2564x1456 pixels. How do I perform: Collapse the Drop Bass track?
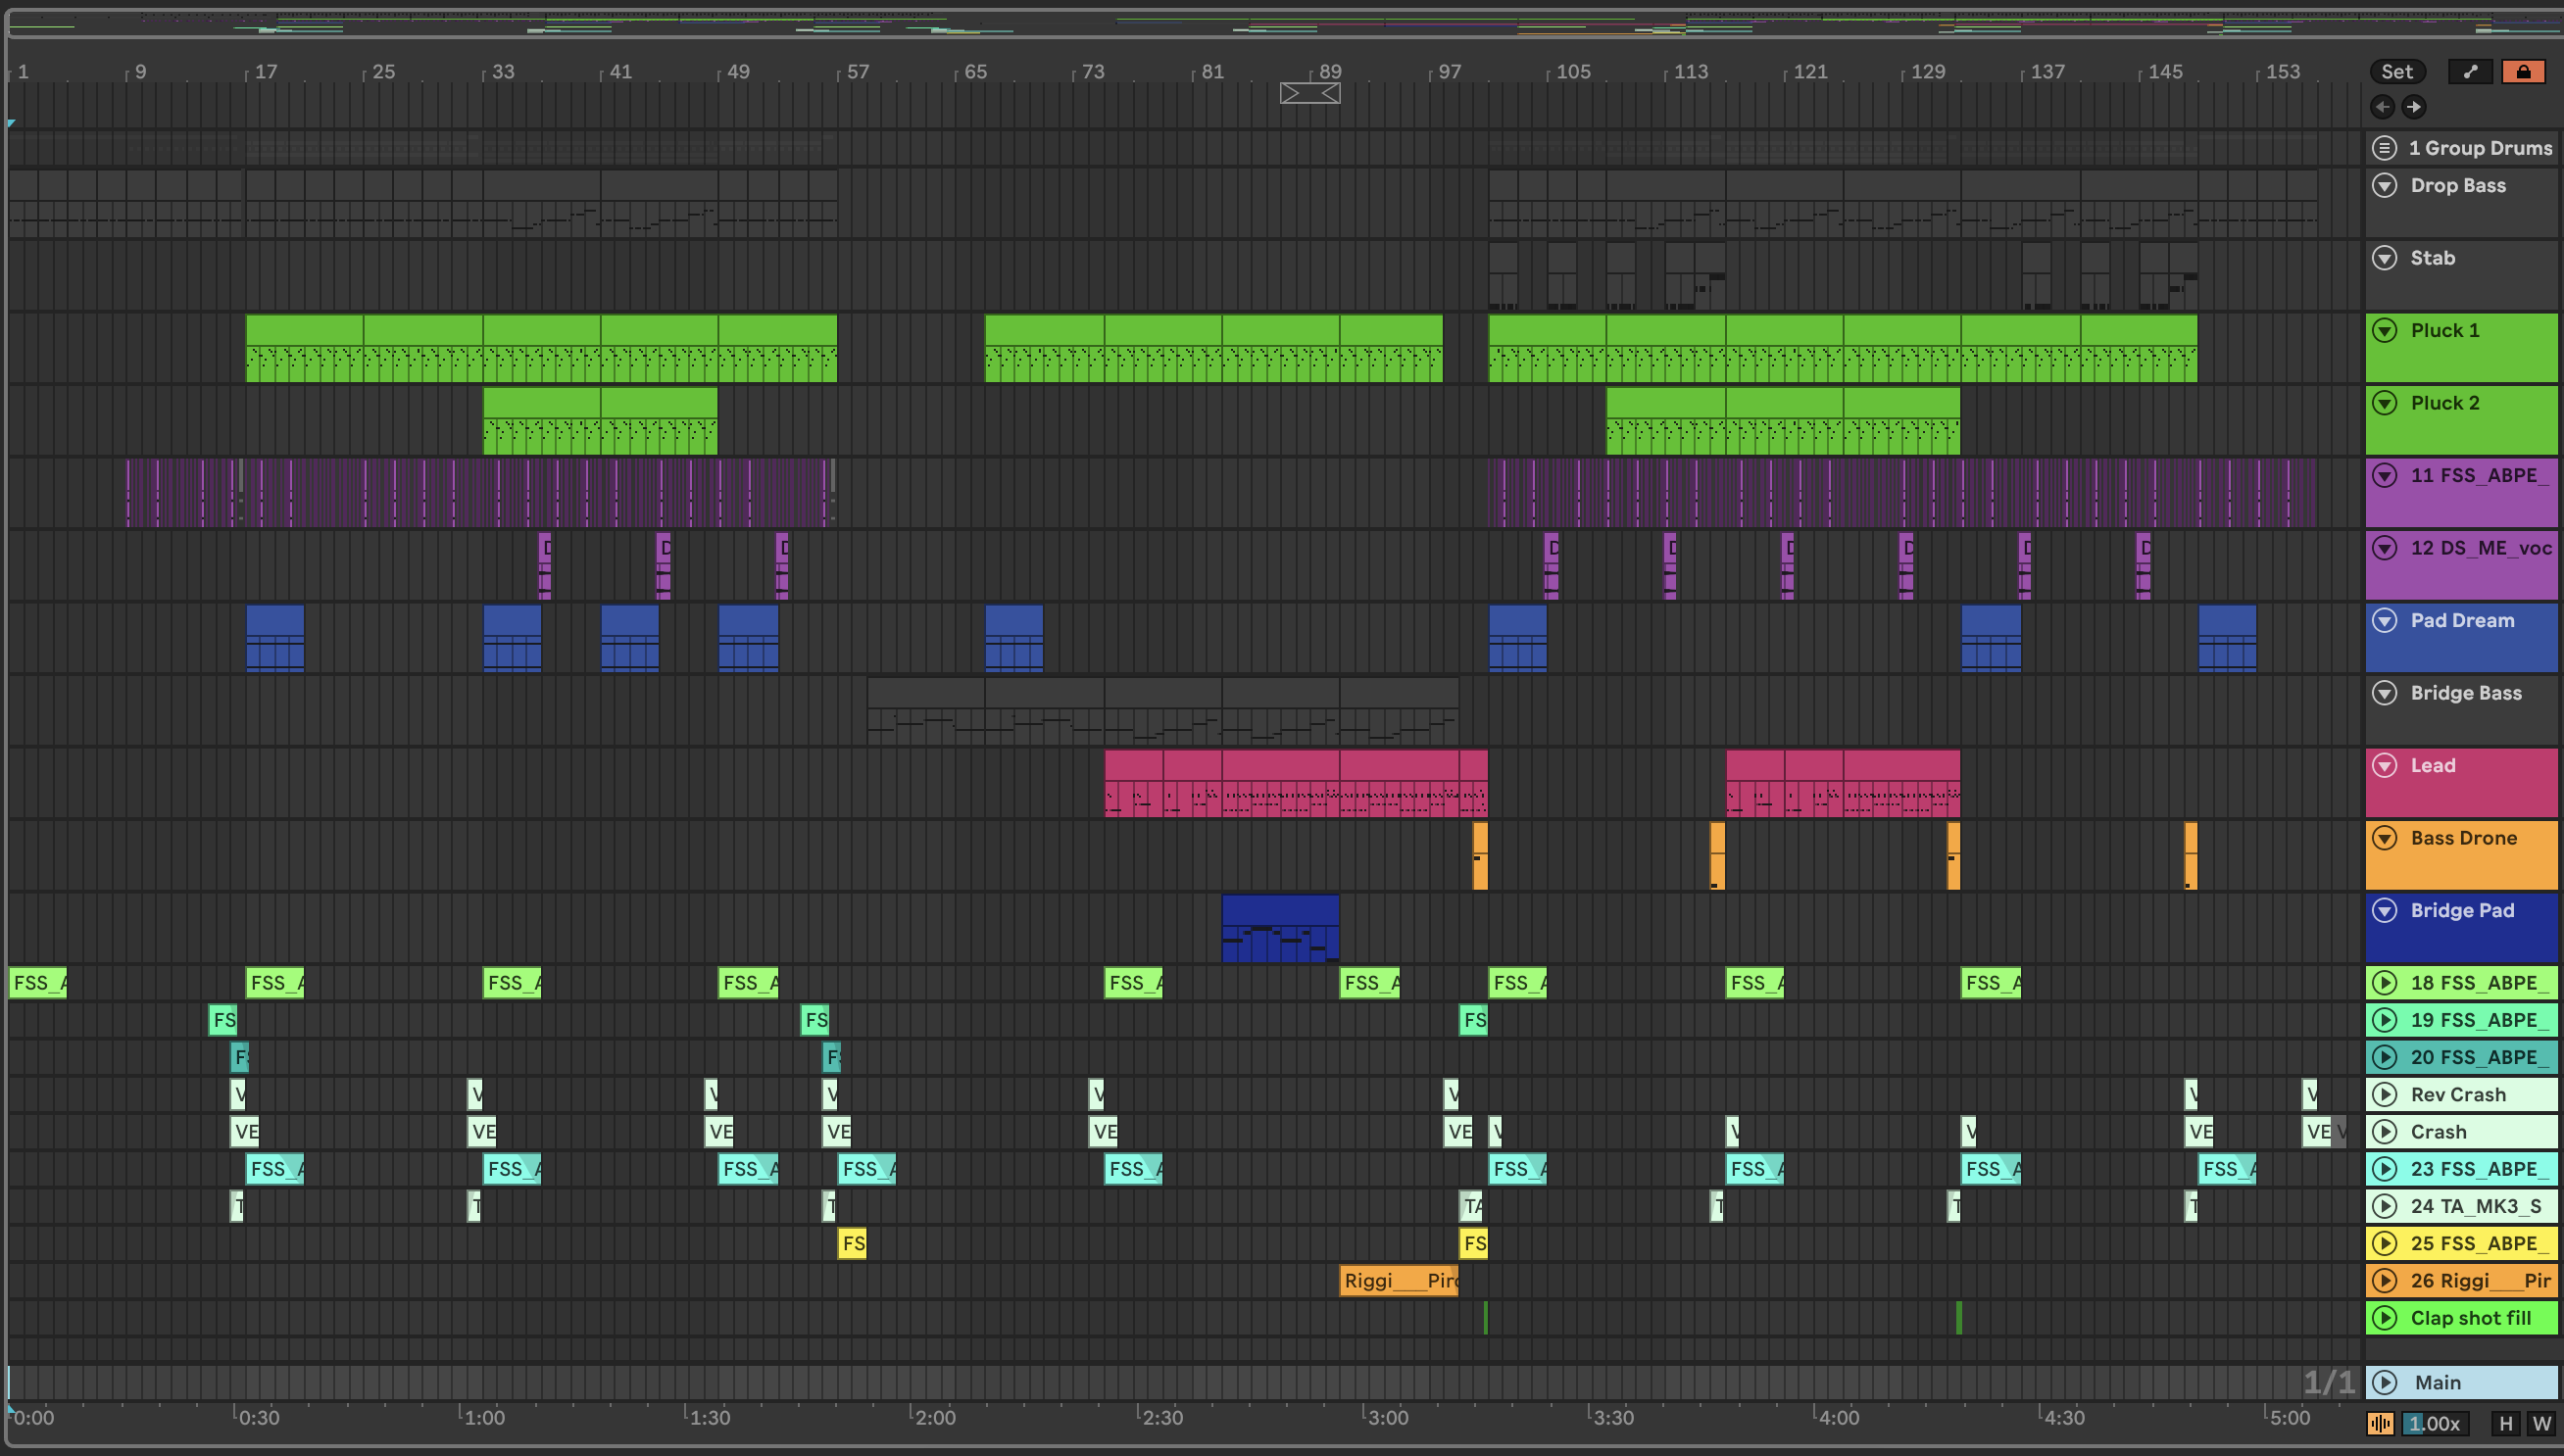2385,185
